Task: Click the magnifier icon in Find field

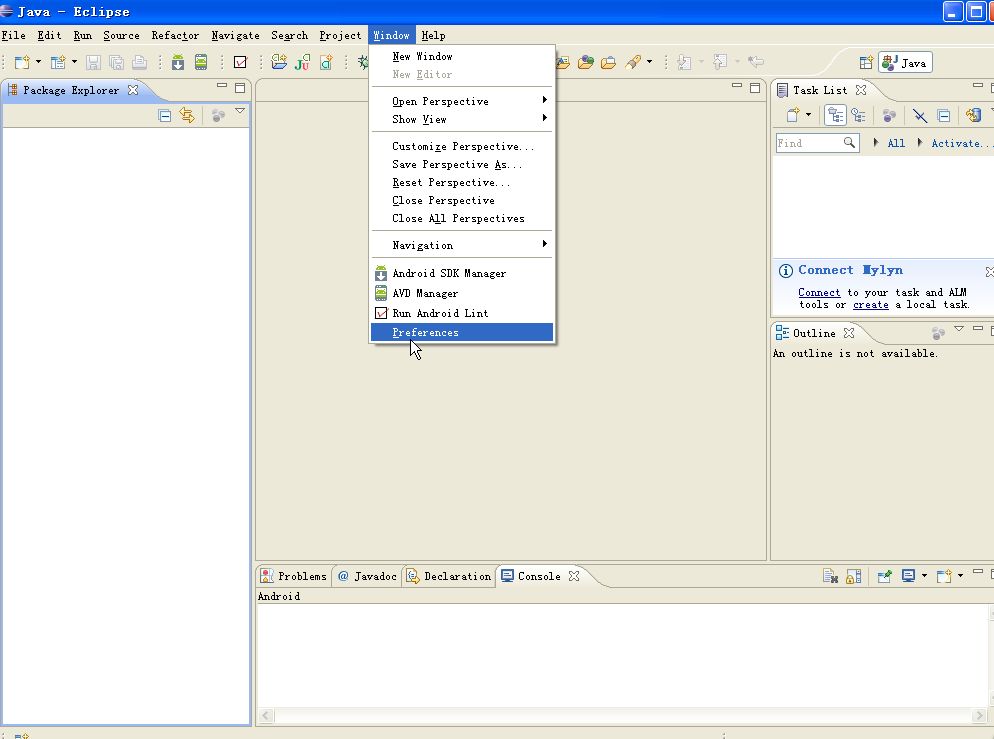Action: (x=849, y=143)
